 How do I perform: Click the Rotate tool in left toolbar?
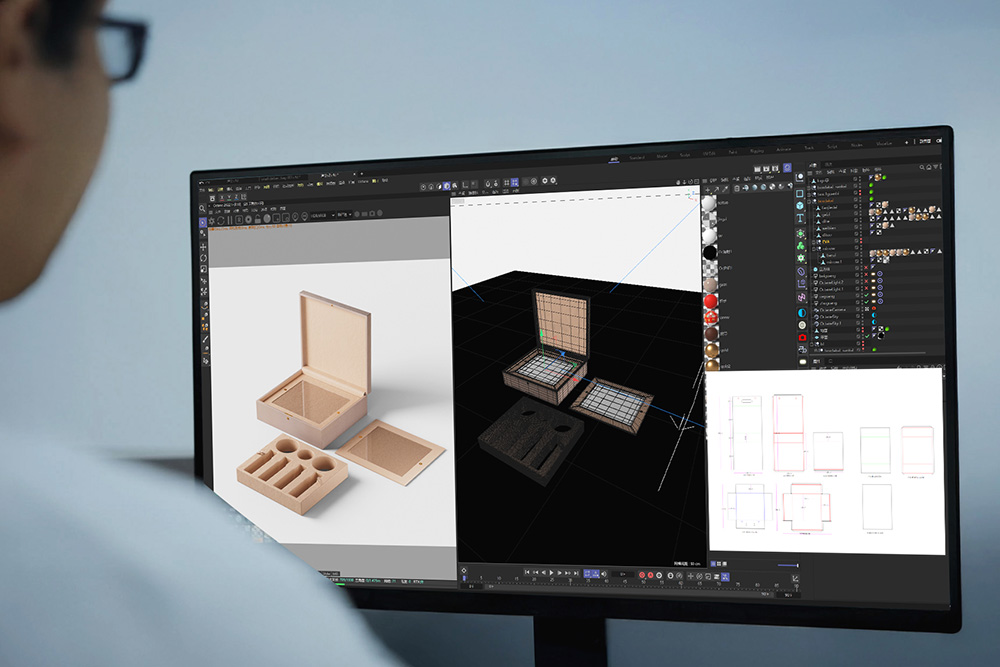pyautogui.click(x=204, y=258)
